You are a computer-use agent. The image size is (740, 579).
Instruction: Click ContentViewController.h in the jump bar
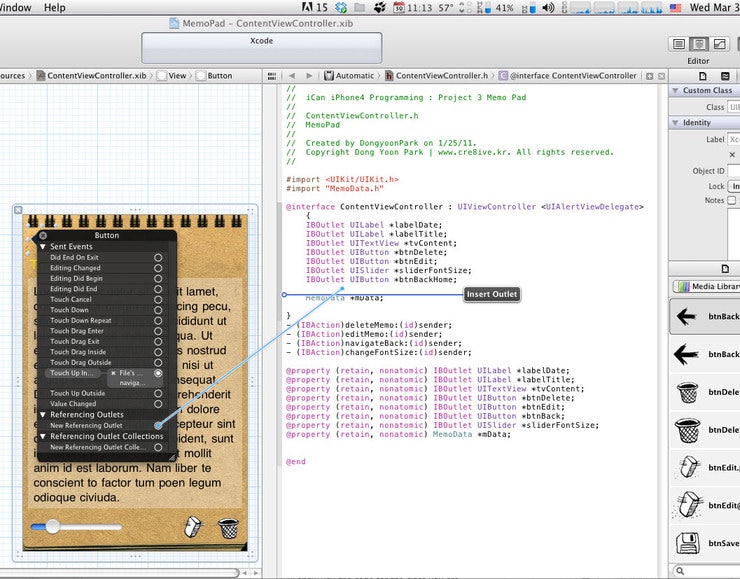click(440, 75)
